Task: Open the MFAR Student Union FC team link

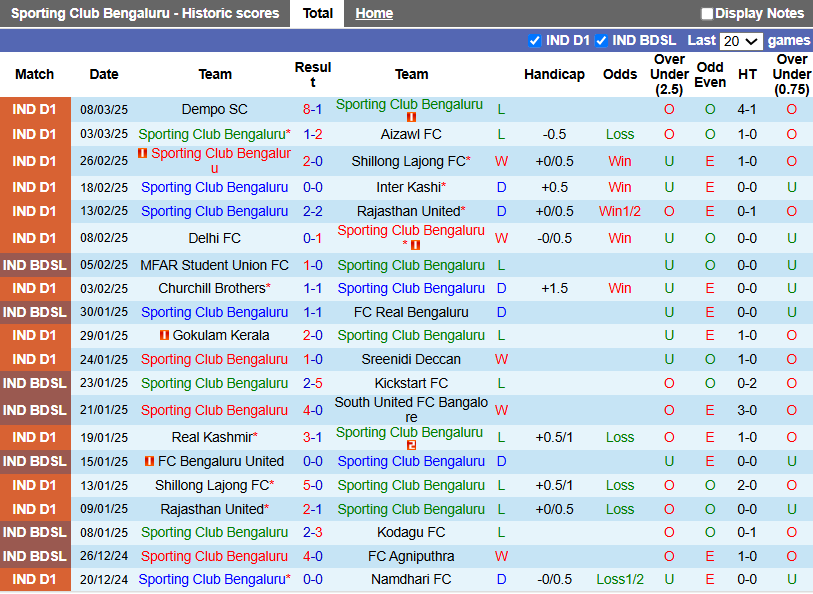Action: pos(215,265)
